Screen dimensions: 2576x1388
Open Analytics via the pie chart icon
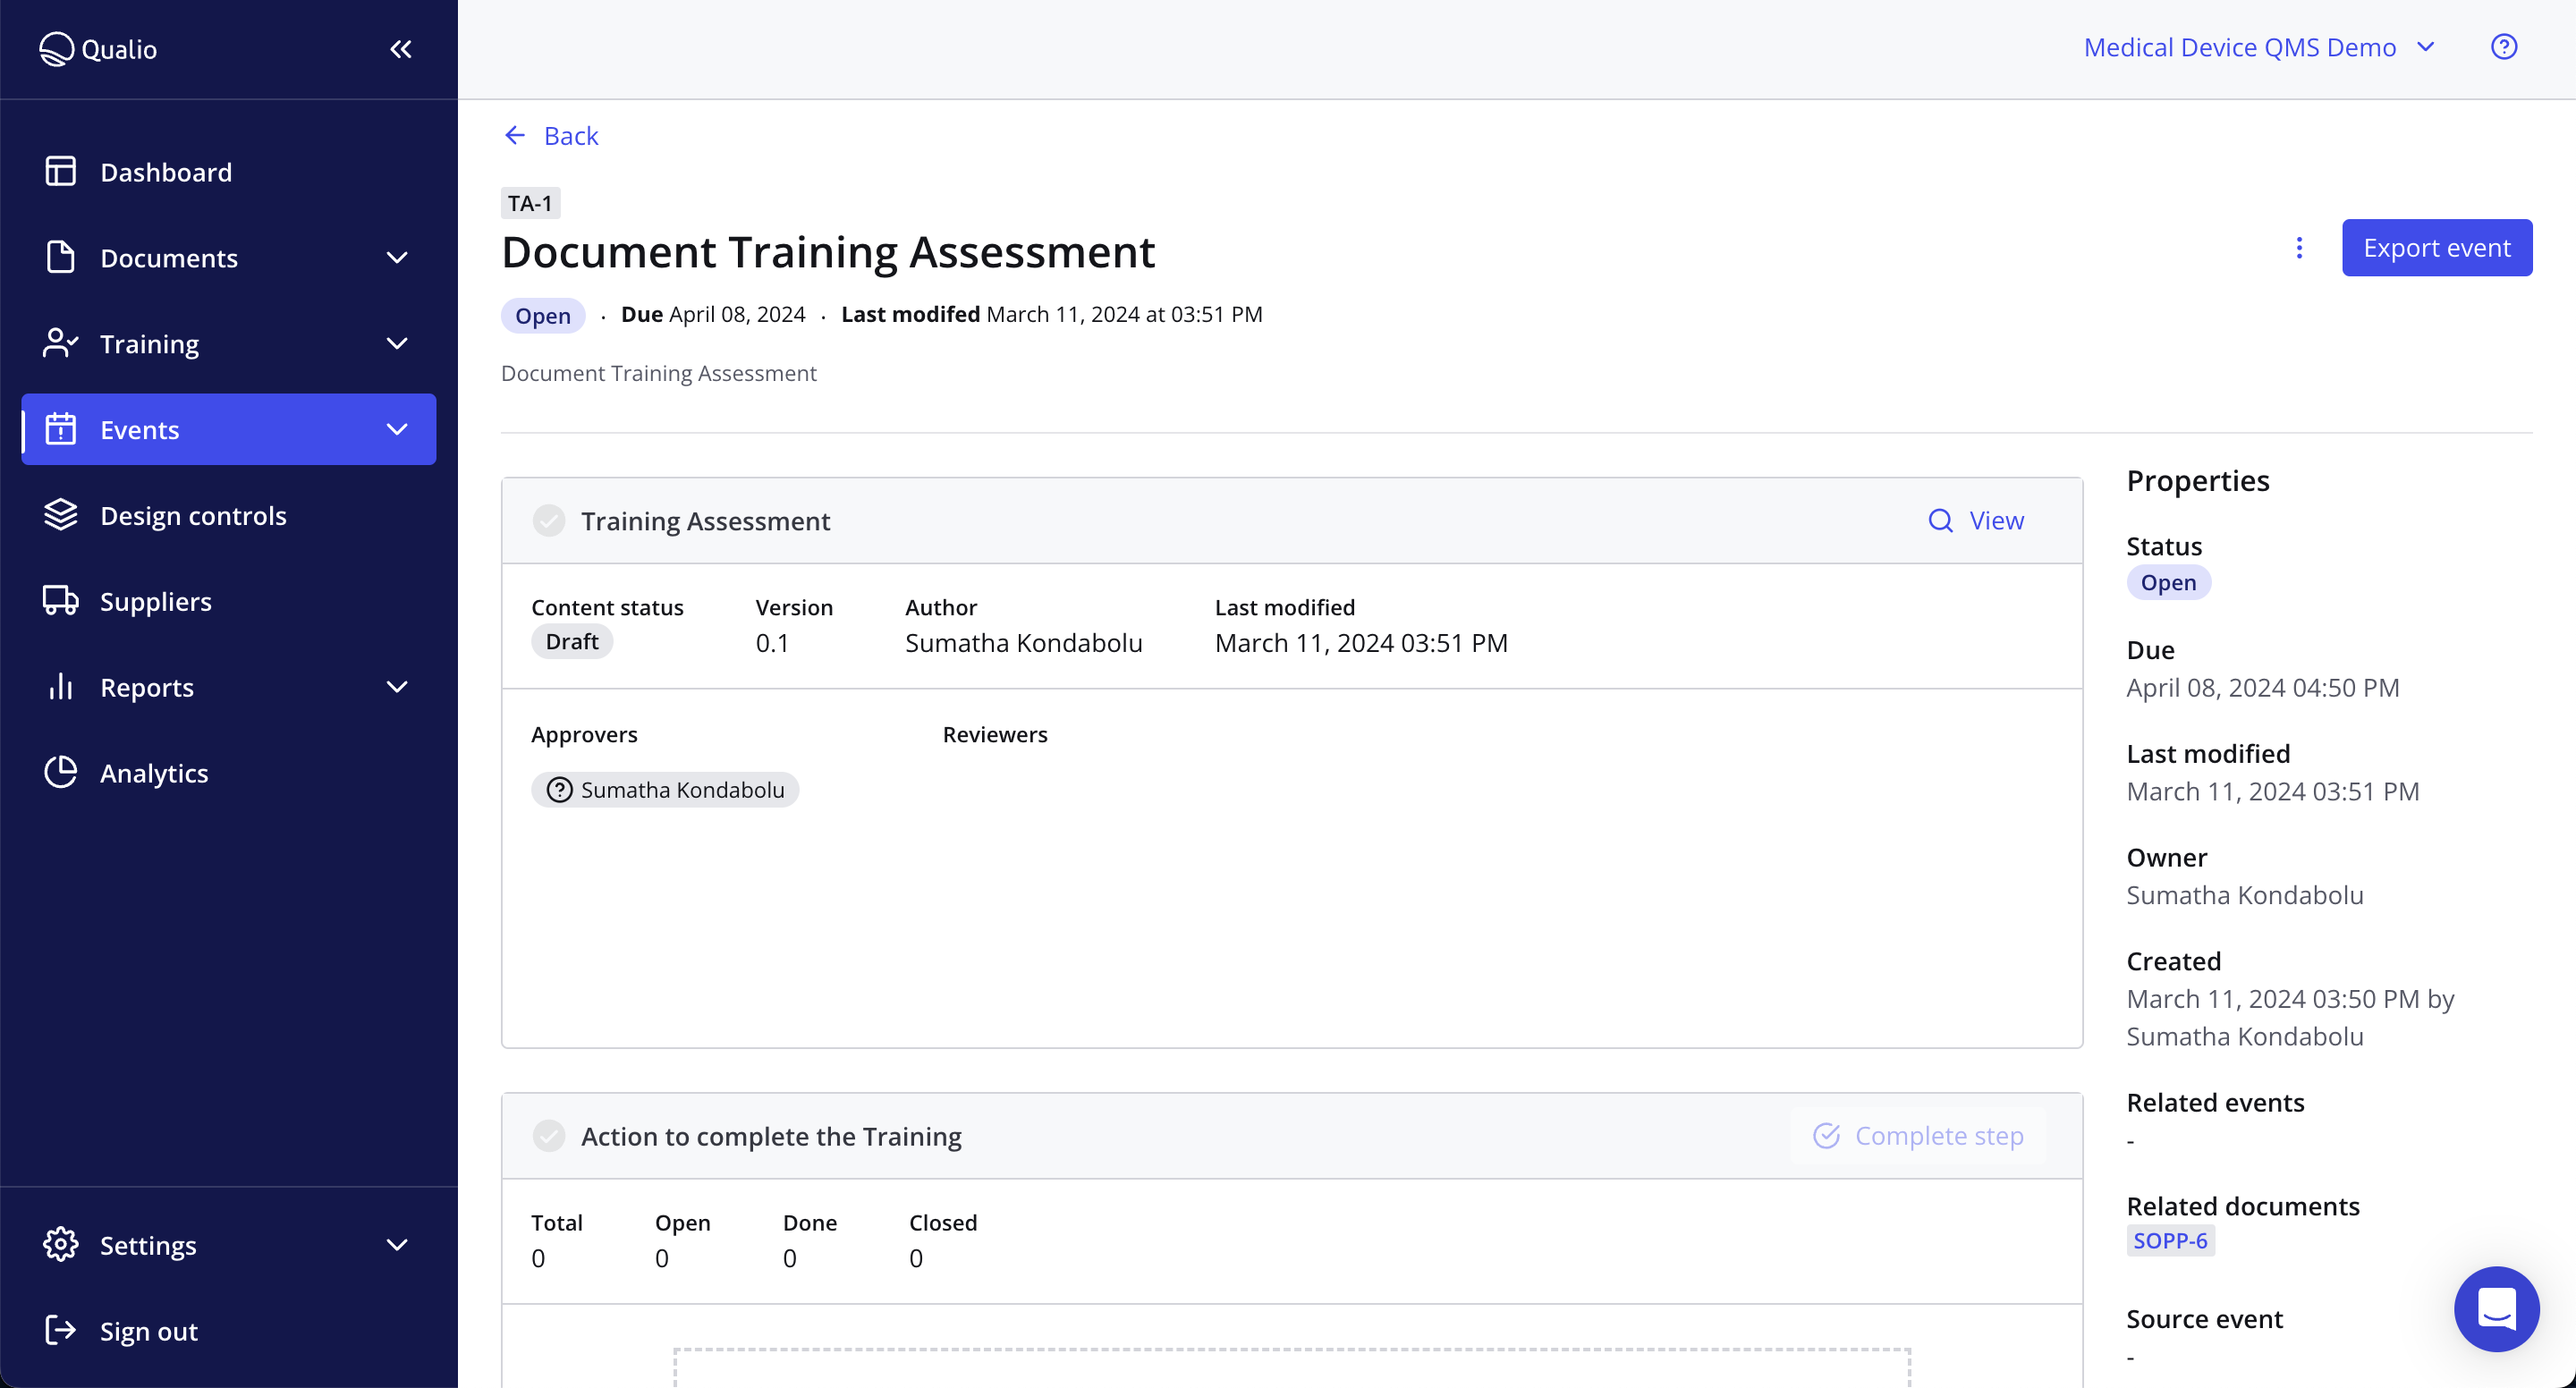click(60, 772)
